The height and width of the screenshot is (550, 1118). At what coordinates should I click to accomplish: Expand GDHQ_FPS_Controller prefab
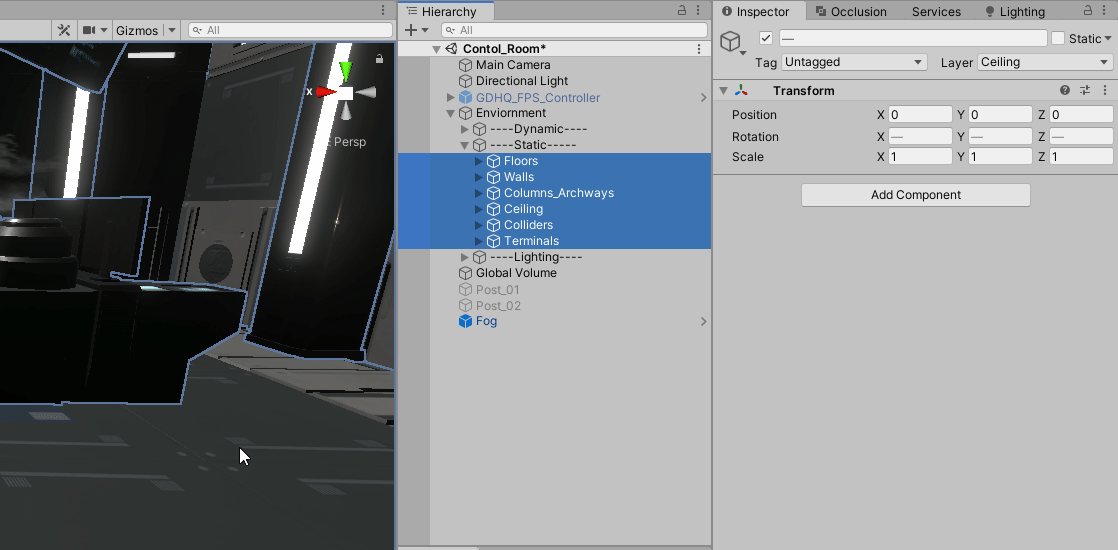[451, 97]
